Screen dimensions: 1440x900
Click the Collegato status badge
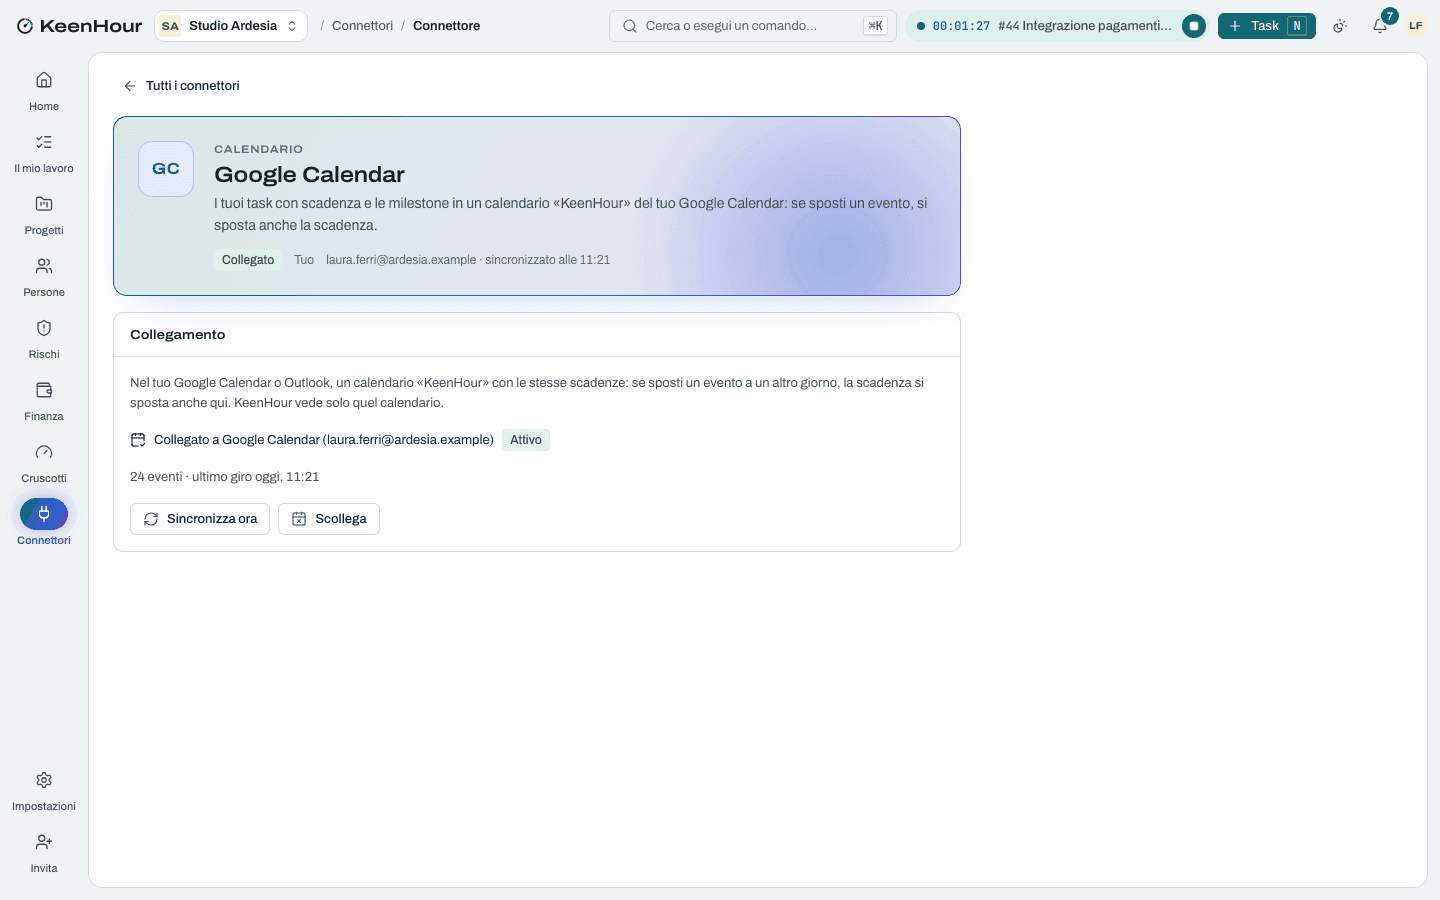pos(248,260)
